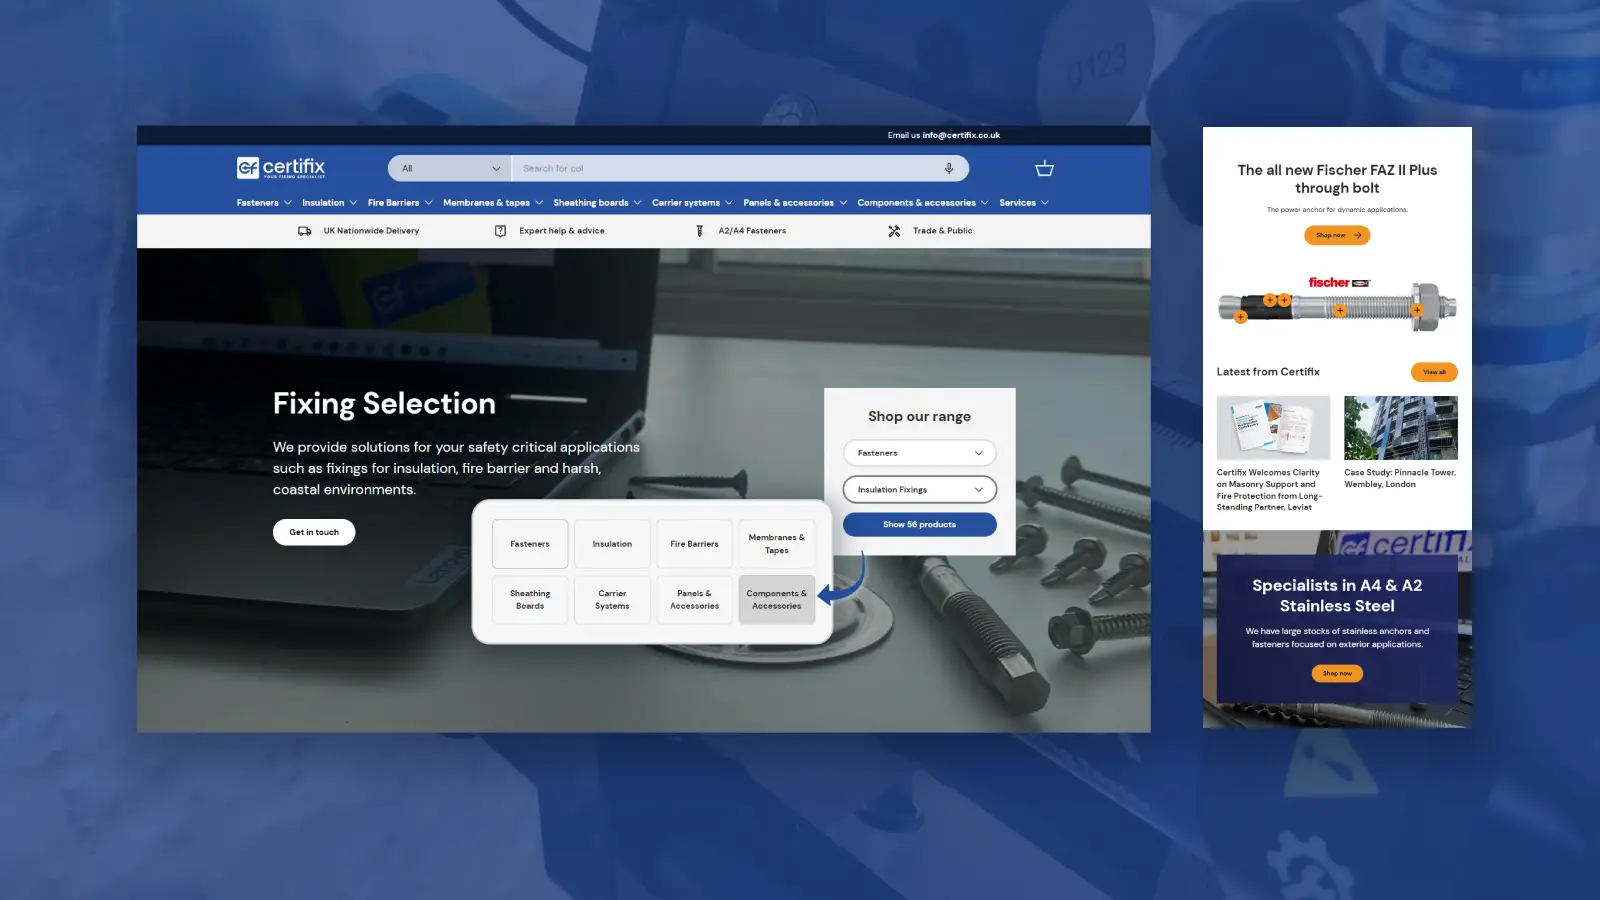Viewport: 1600px width, 900px height.
Task: Open the Services nav dropdown
Action: click(x=1024, y=203)
